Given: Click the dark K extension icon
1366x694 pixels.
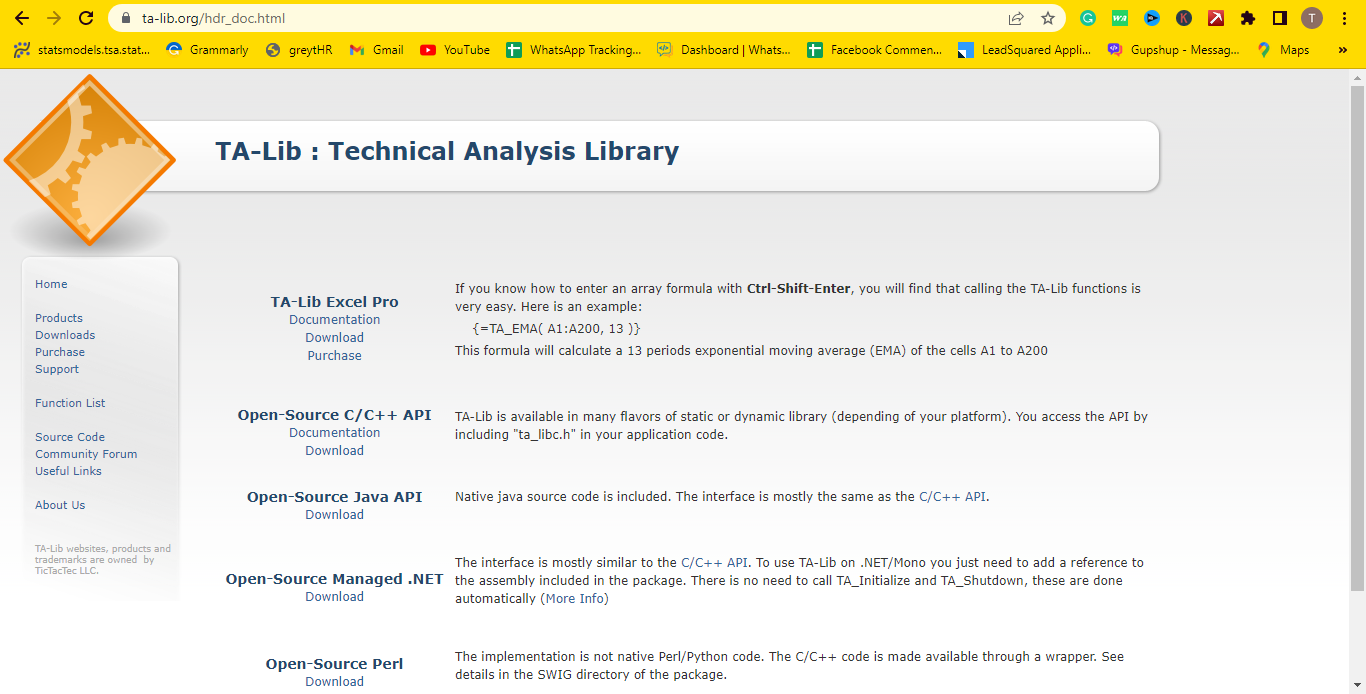Looking at the screenshot, I should pyautogui.click(x=1184, y=18).
